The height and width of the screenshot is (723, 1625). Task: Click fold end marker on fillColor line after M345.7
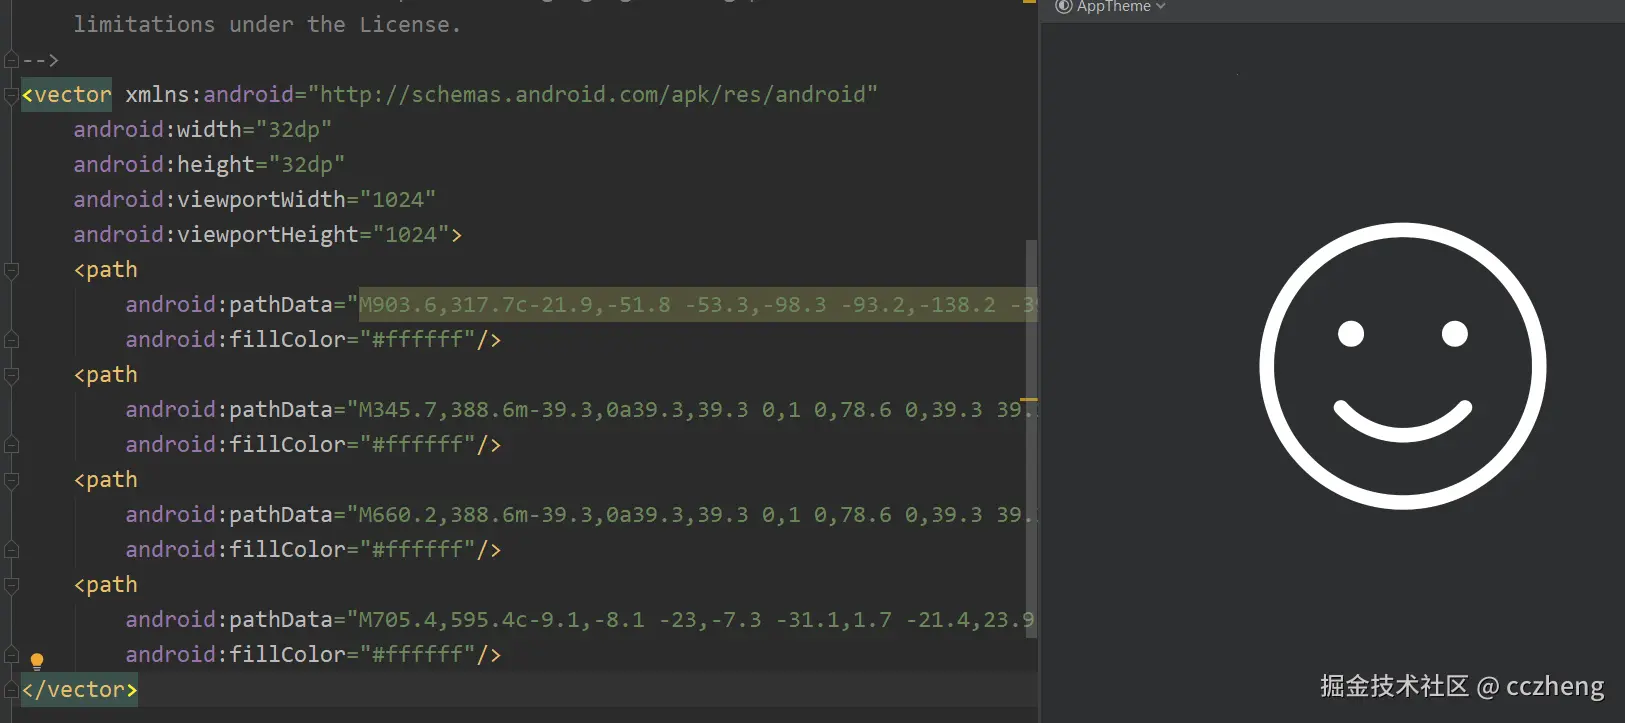[11, 445]
